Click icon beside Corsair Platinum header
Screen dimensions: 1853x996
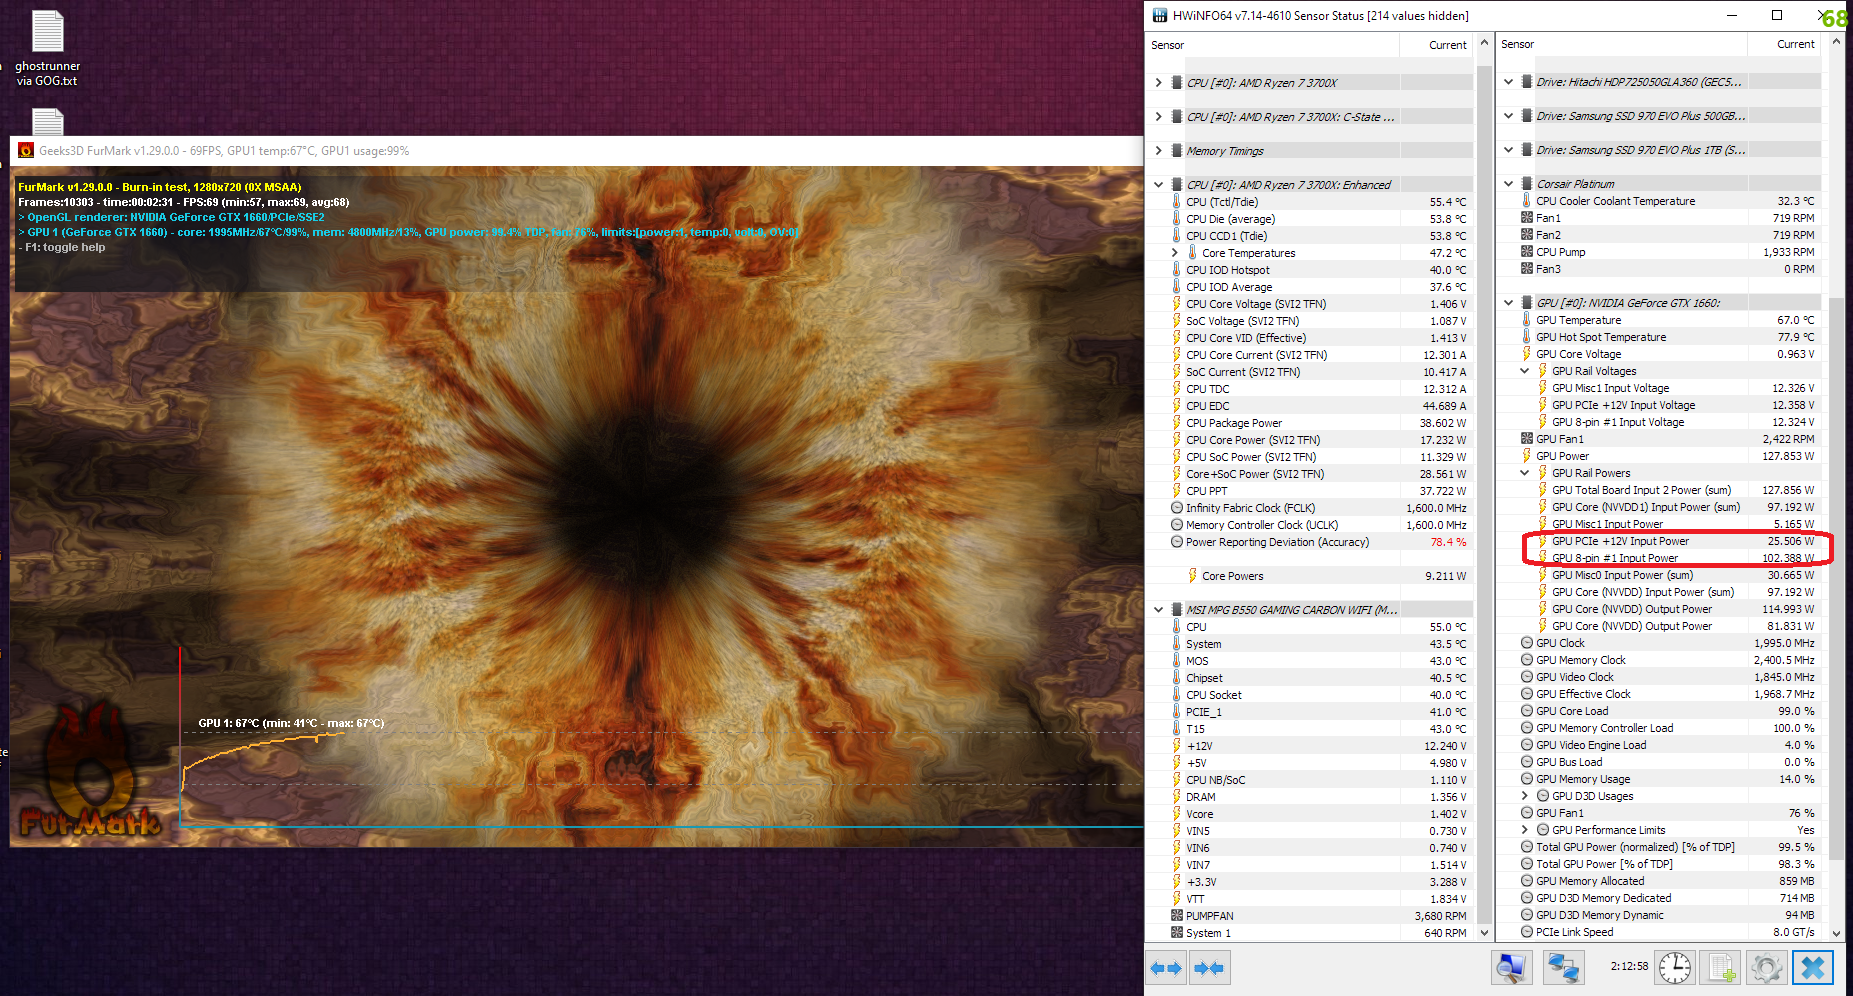(x=1527, y=184)
